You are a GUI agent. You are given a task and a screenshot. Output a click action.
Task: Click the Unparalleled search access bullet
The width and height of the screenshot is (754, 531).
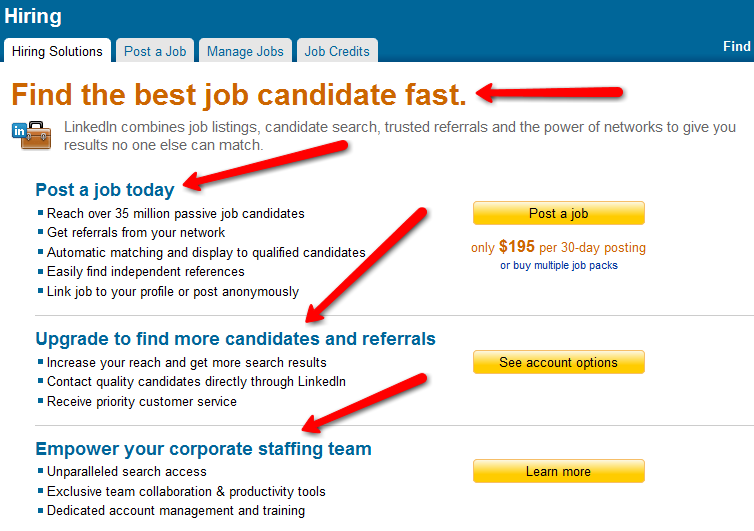[x=127, y=472]
